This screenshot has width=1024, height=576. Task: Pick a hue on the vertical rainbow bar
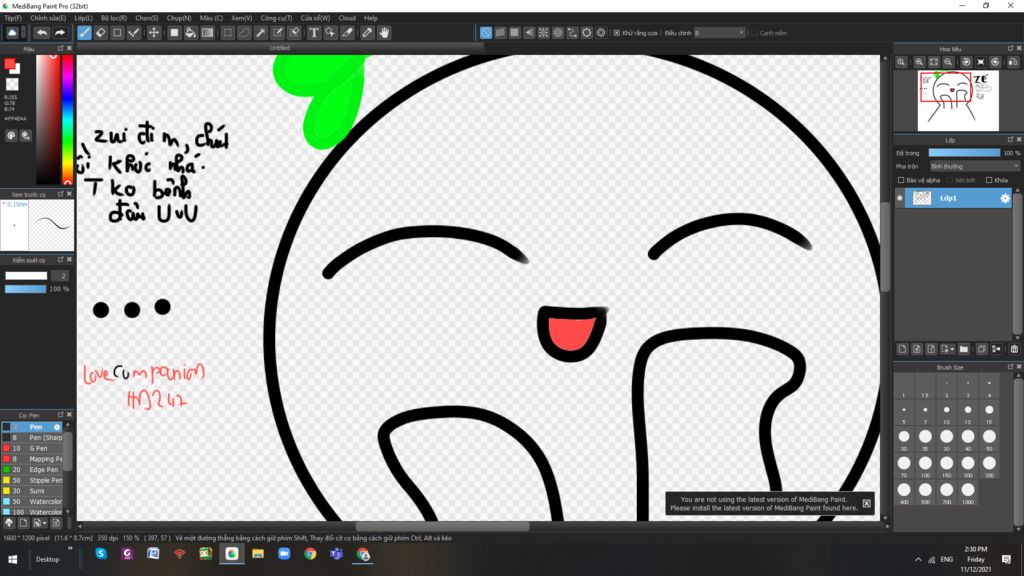[67, 119]
